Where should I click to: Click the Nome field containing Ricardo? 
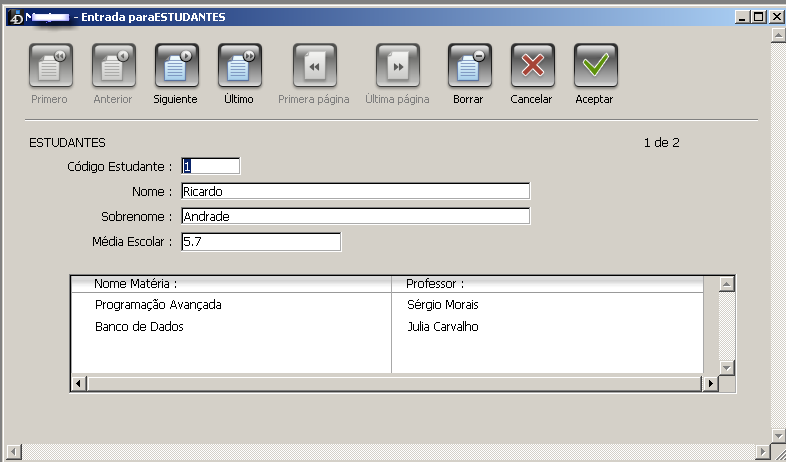pos(354,191)
